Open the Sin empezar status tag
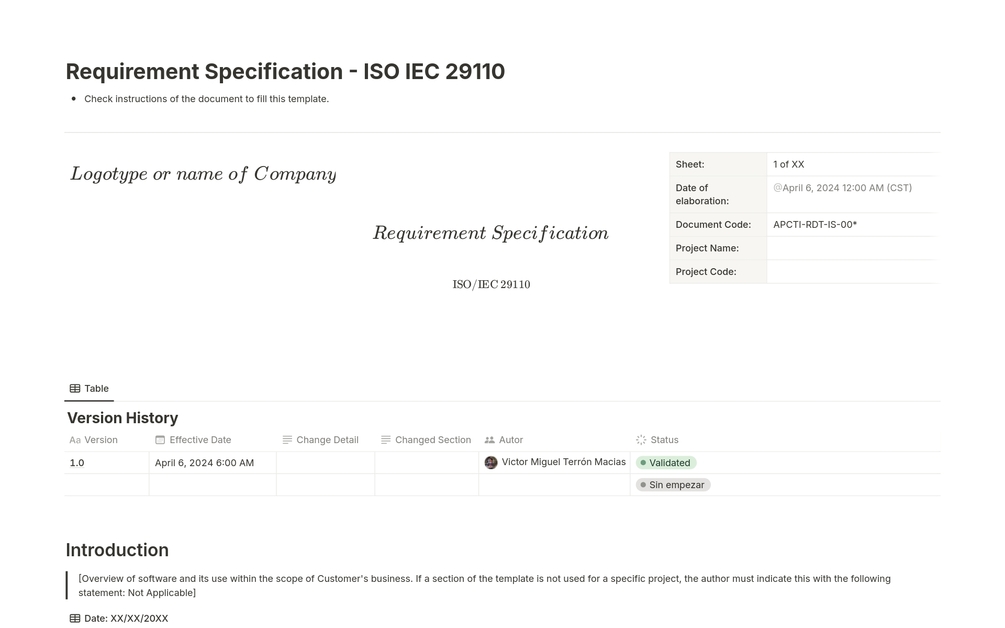Image resolution: width=1005 pixels, height=628 pixels. click(x=673, y=485)
